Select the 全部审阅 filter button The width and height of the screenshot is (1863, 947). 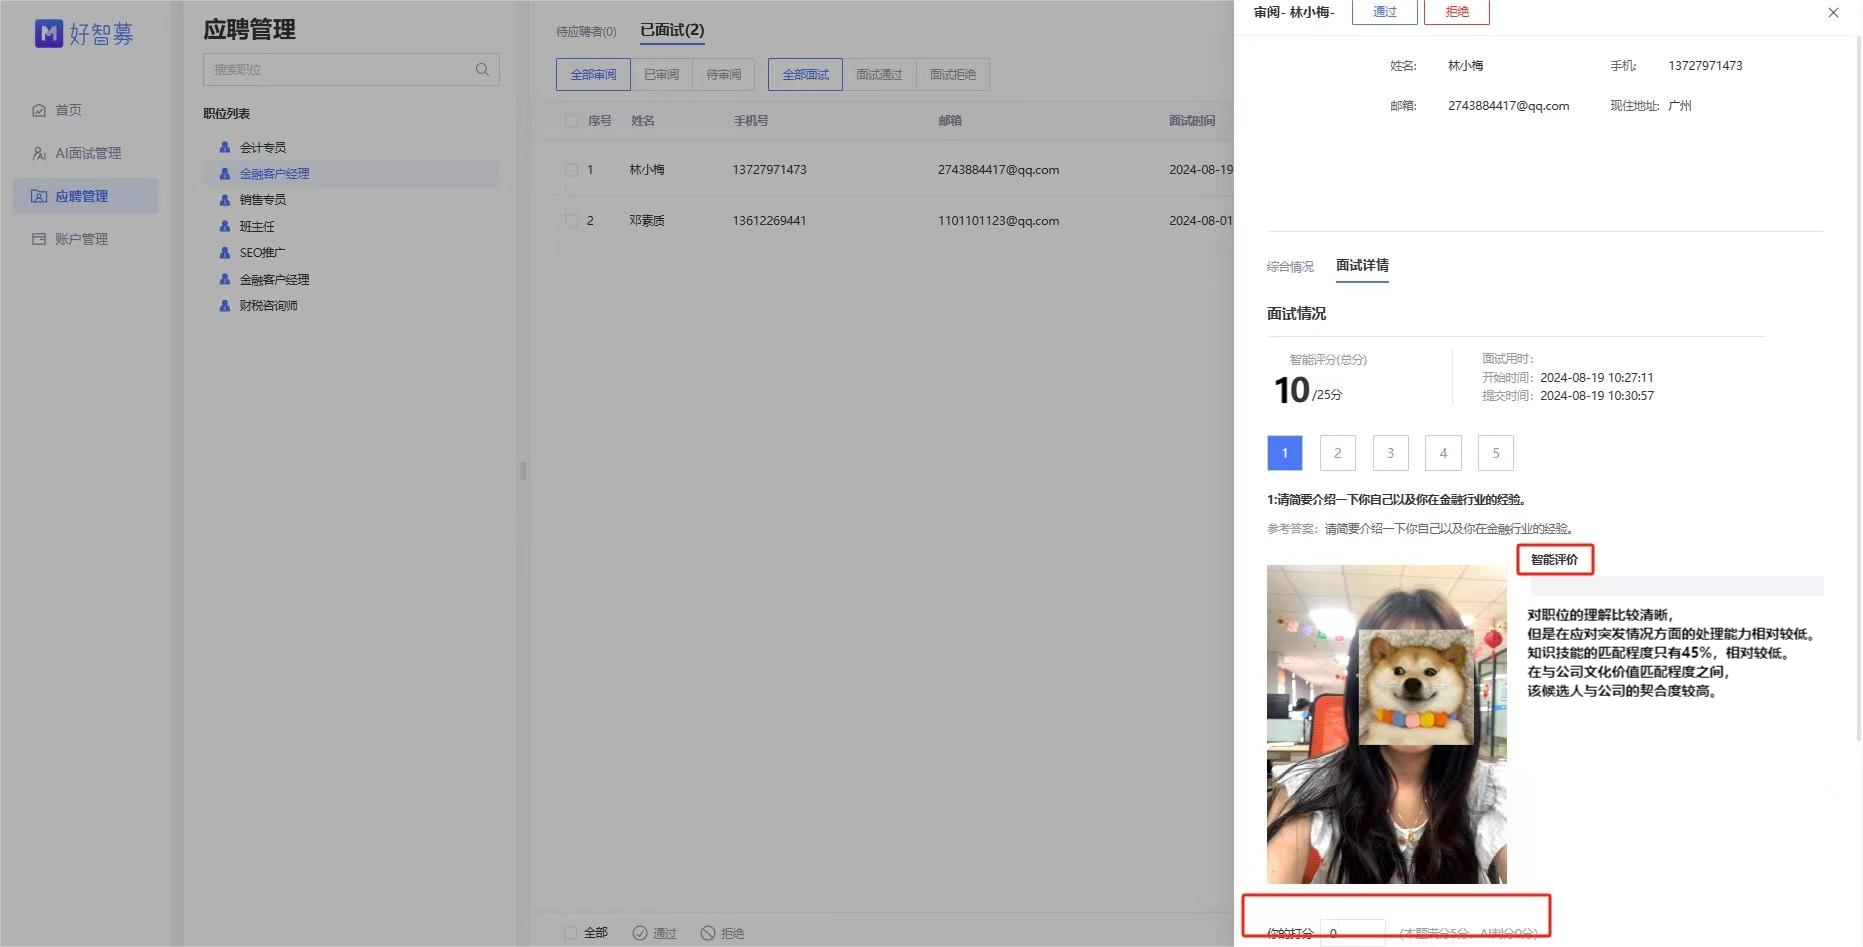click(592, 74)
